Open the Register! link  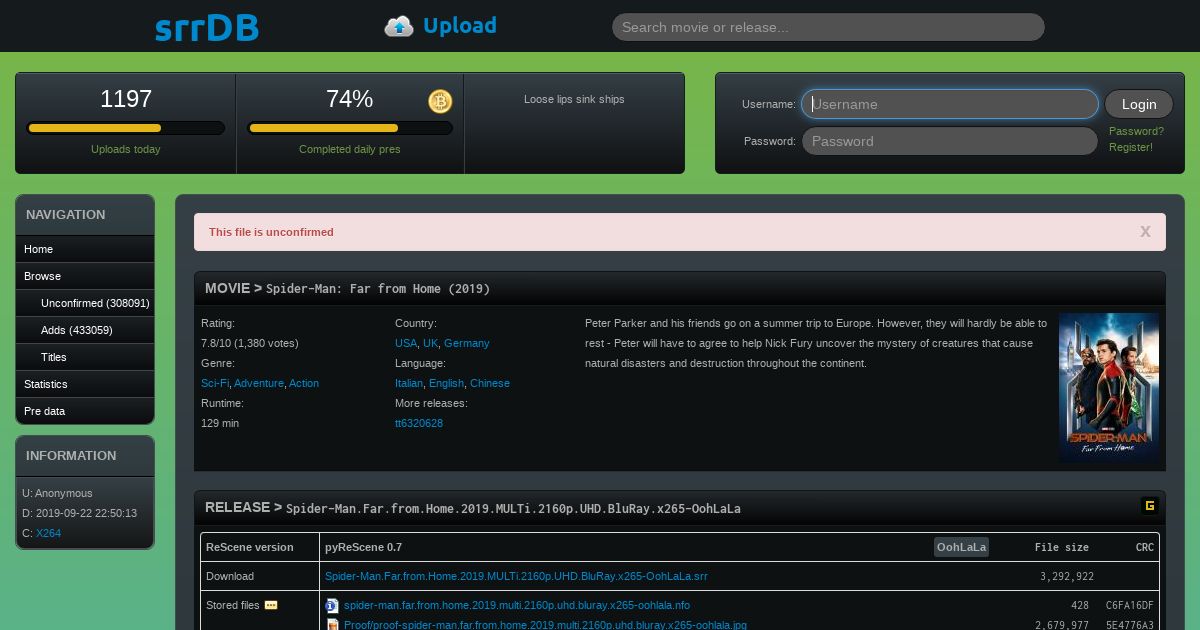pyautogui.click(x=1131, y=147)
